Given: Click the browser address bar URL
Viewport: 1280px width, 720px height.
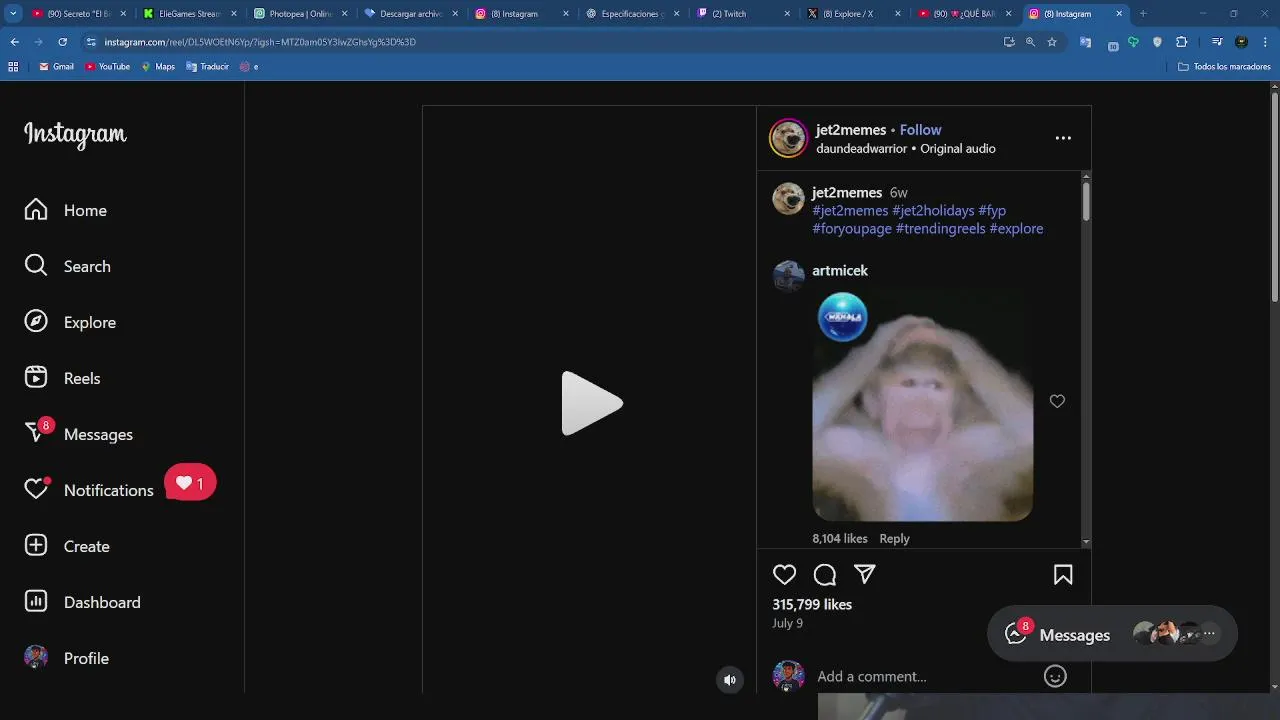Looking at the screenshot, I should (260, 42).
